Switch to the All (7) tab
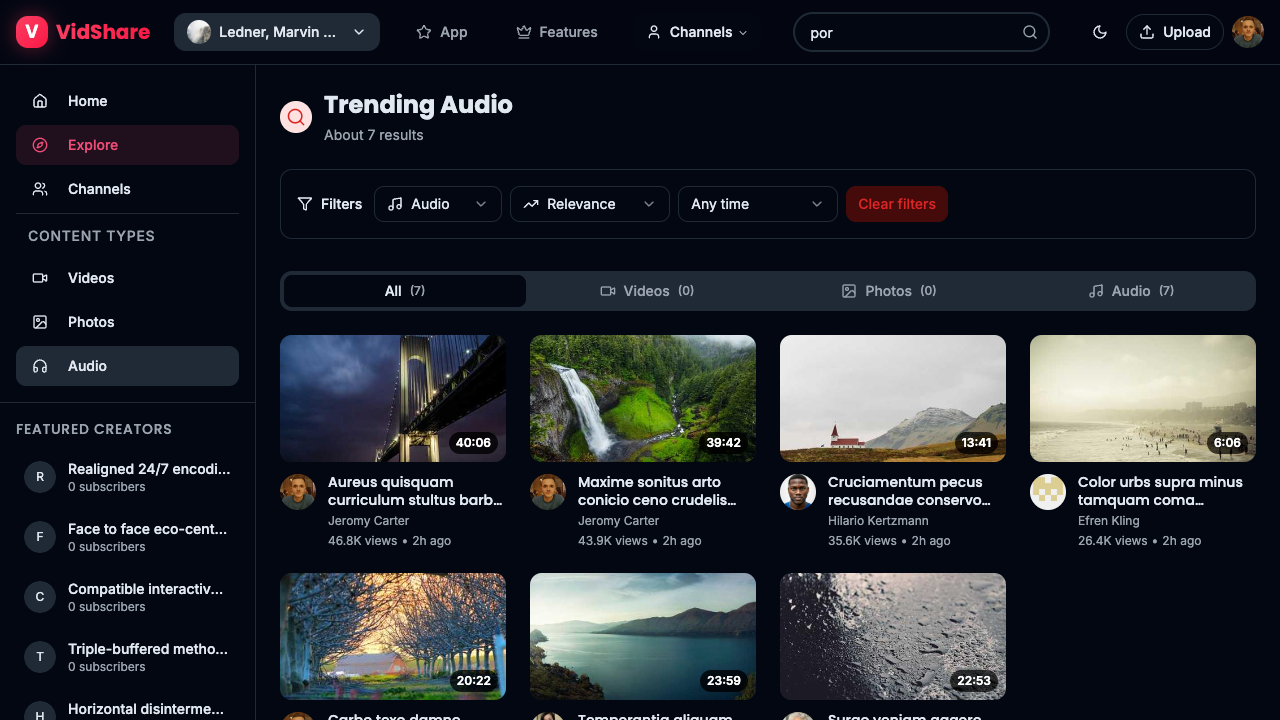1280x720 pixels. point(405,291)
